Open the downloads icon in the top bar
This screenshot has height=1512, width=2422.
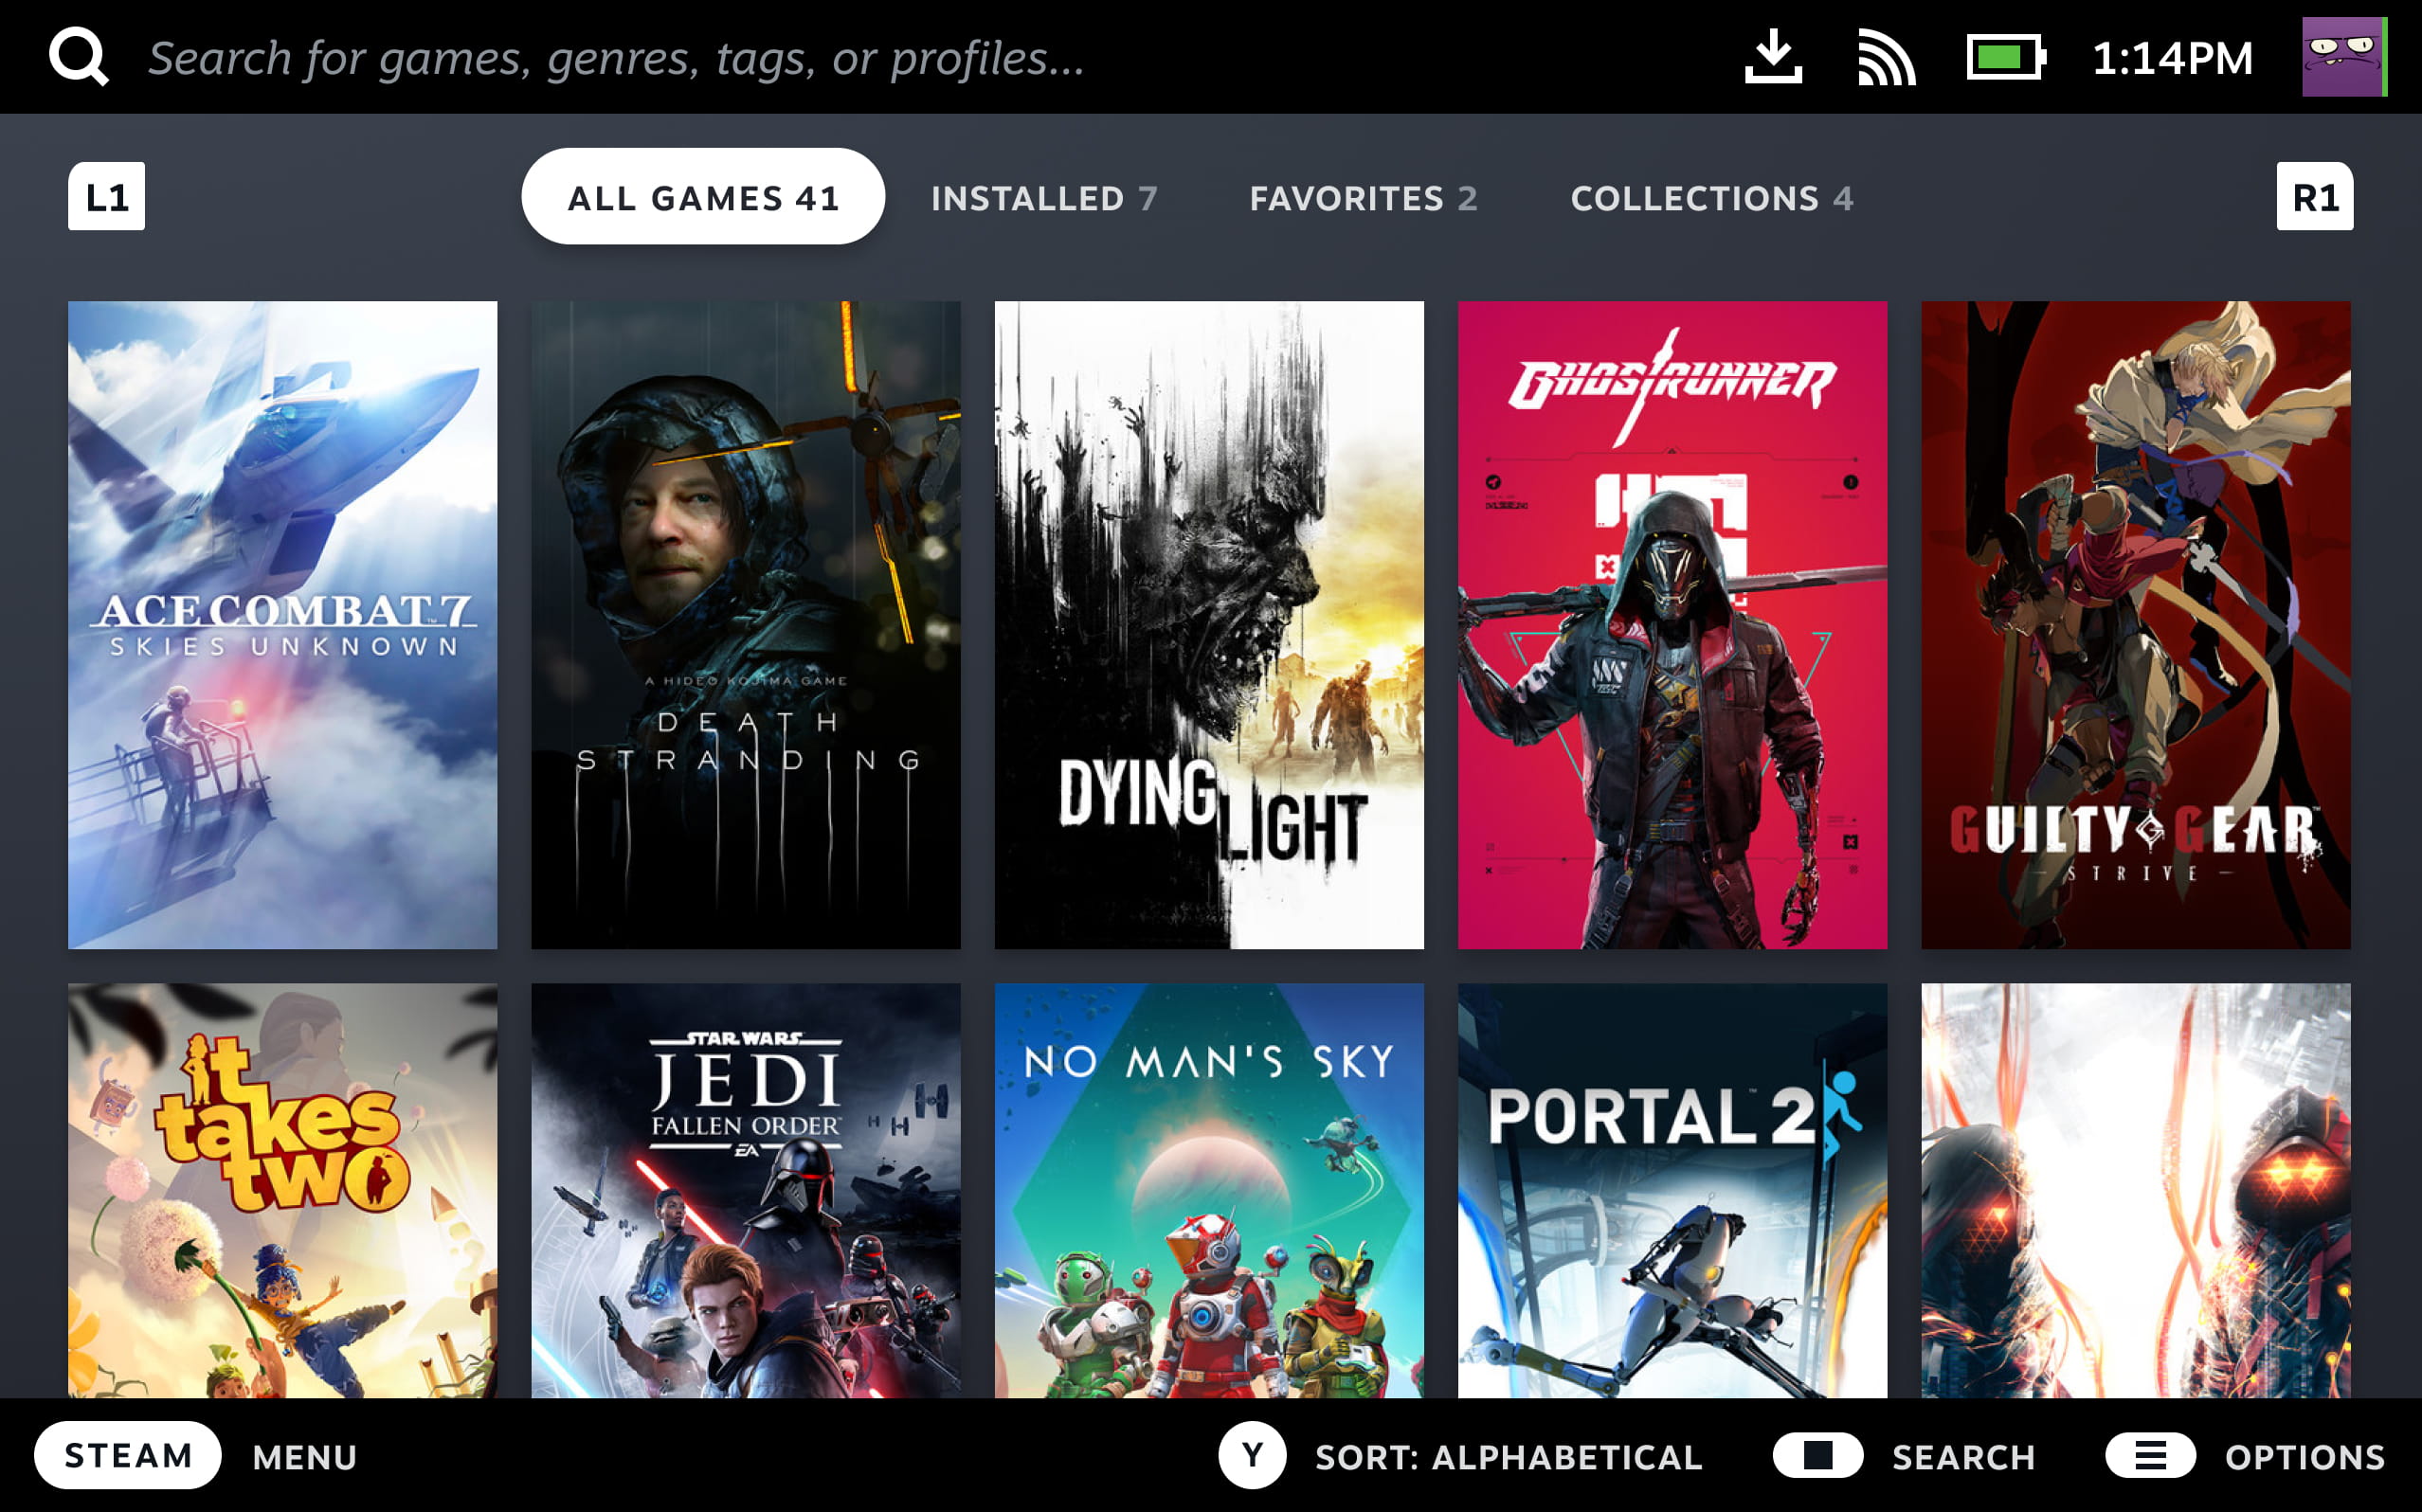(1775, 57)
